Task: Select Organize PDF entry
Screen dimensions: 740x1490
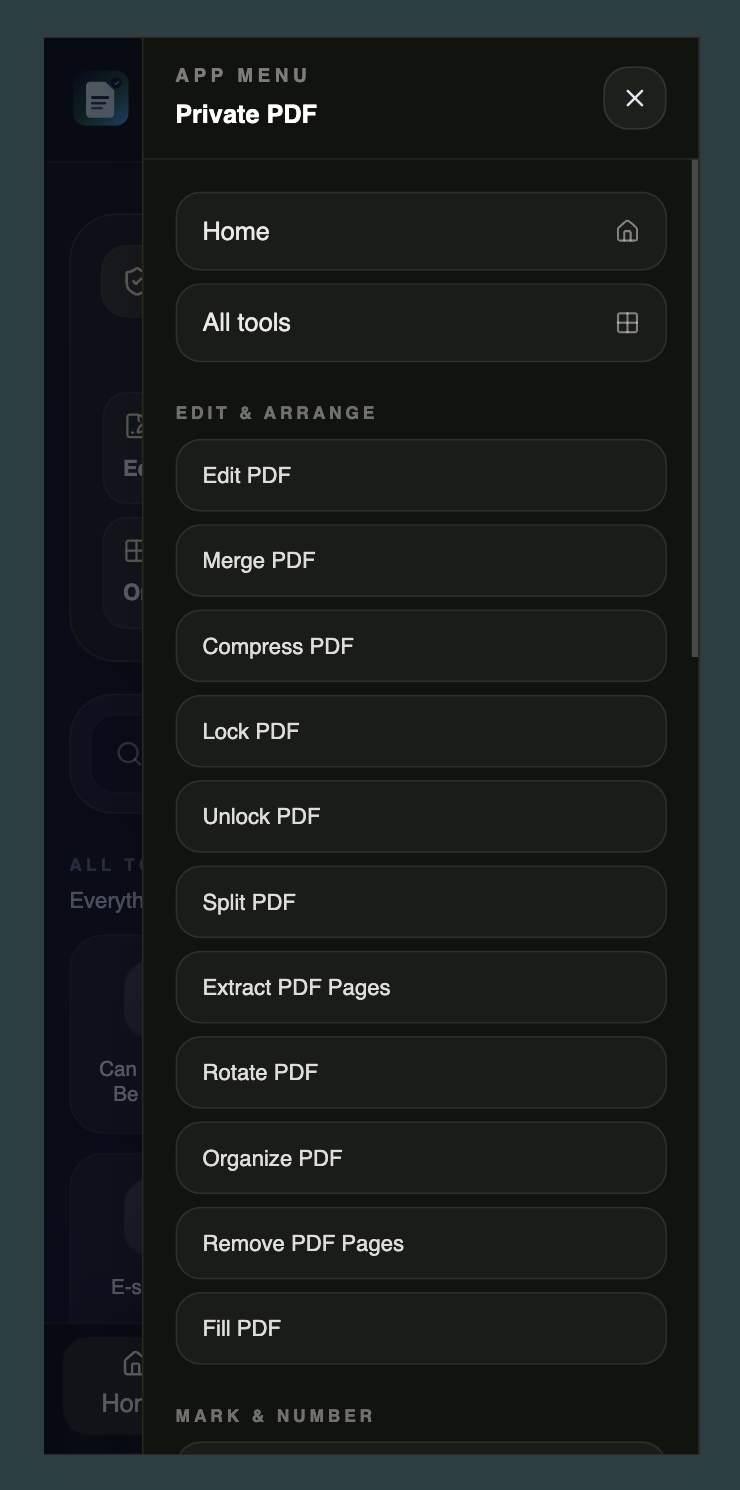Action: 420,1158
